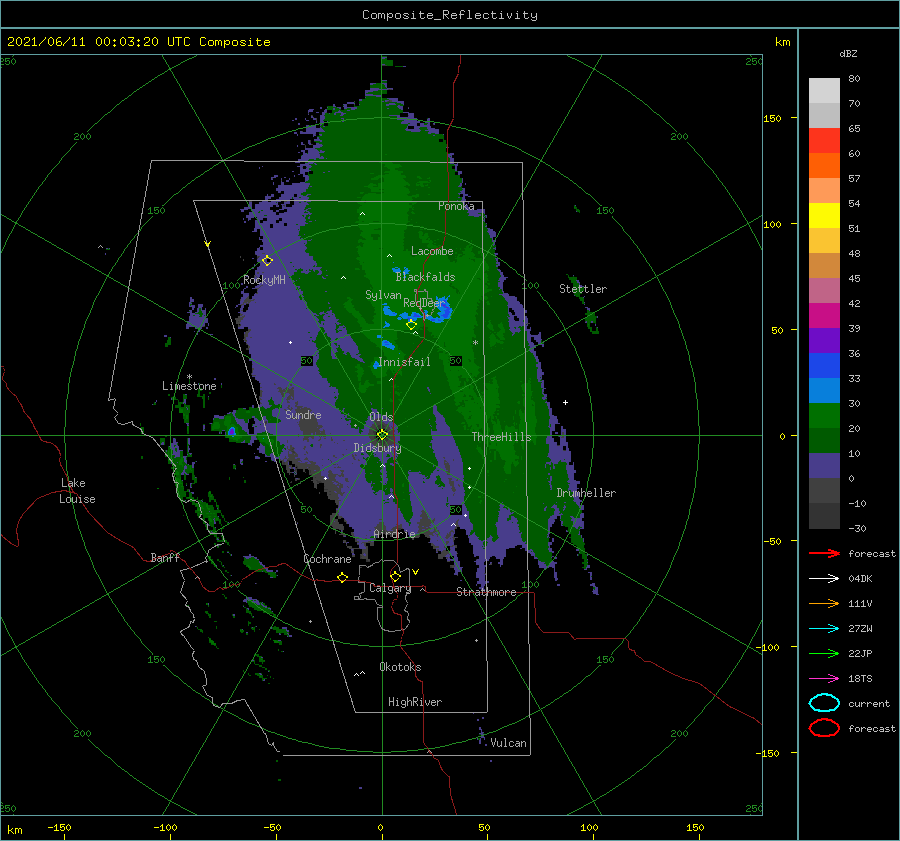The height and width of the screenshot is (841, 900).
Task: Click the orange 111V arrow legend icon
Action: [824, 603]
